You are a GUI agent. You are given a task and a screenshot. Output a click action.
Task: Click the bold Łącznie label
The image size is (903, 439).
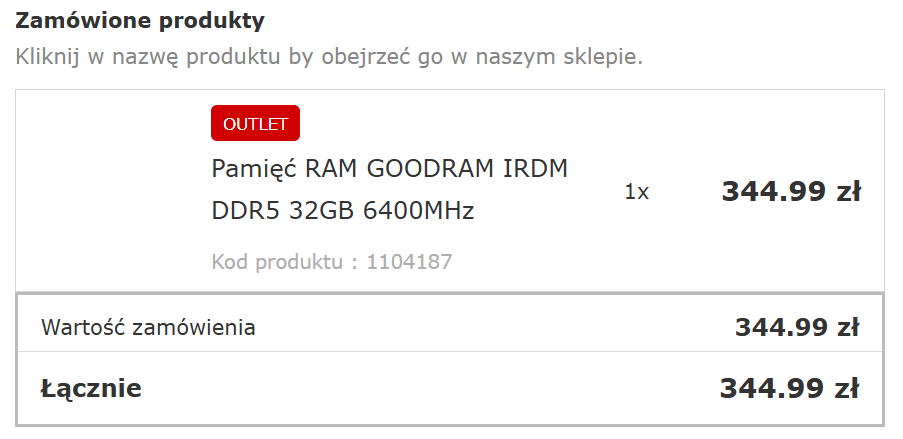click(x=91, y=388)
